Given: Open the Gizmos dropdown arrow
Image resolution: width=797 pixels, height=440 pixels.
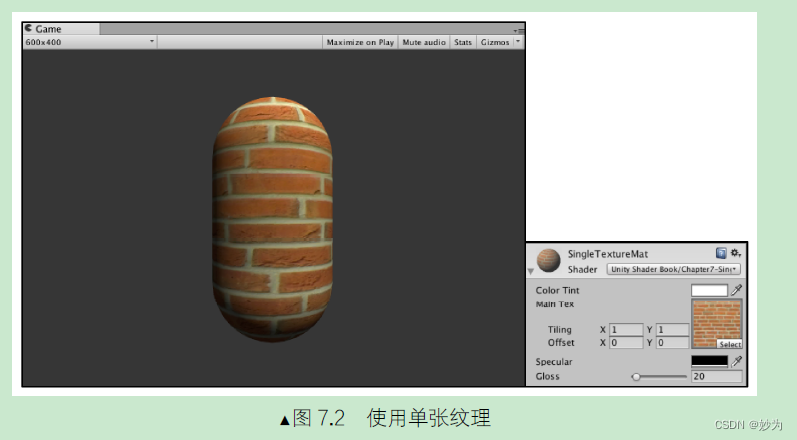Looking at the screenshot, I should click(x=518, y=42).
